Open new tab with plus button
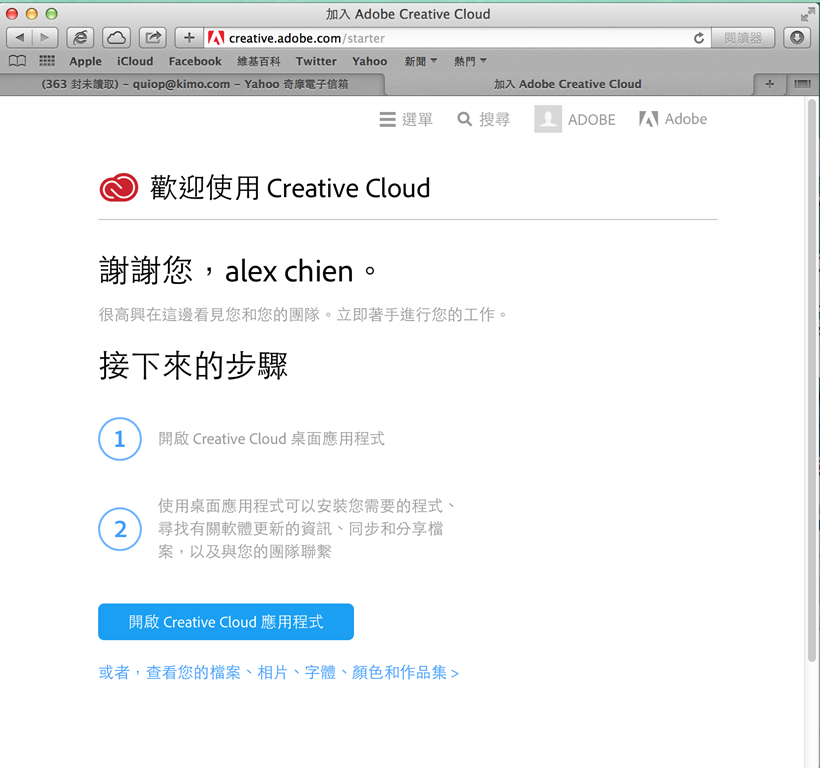 [x=769, y=84]
